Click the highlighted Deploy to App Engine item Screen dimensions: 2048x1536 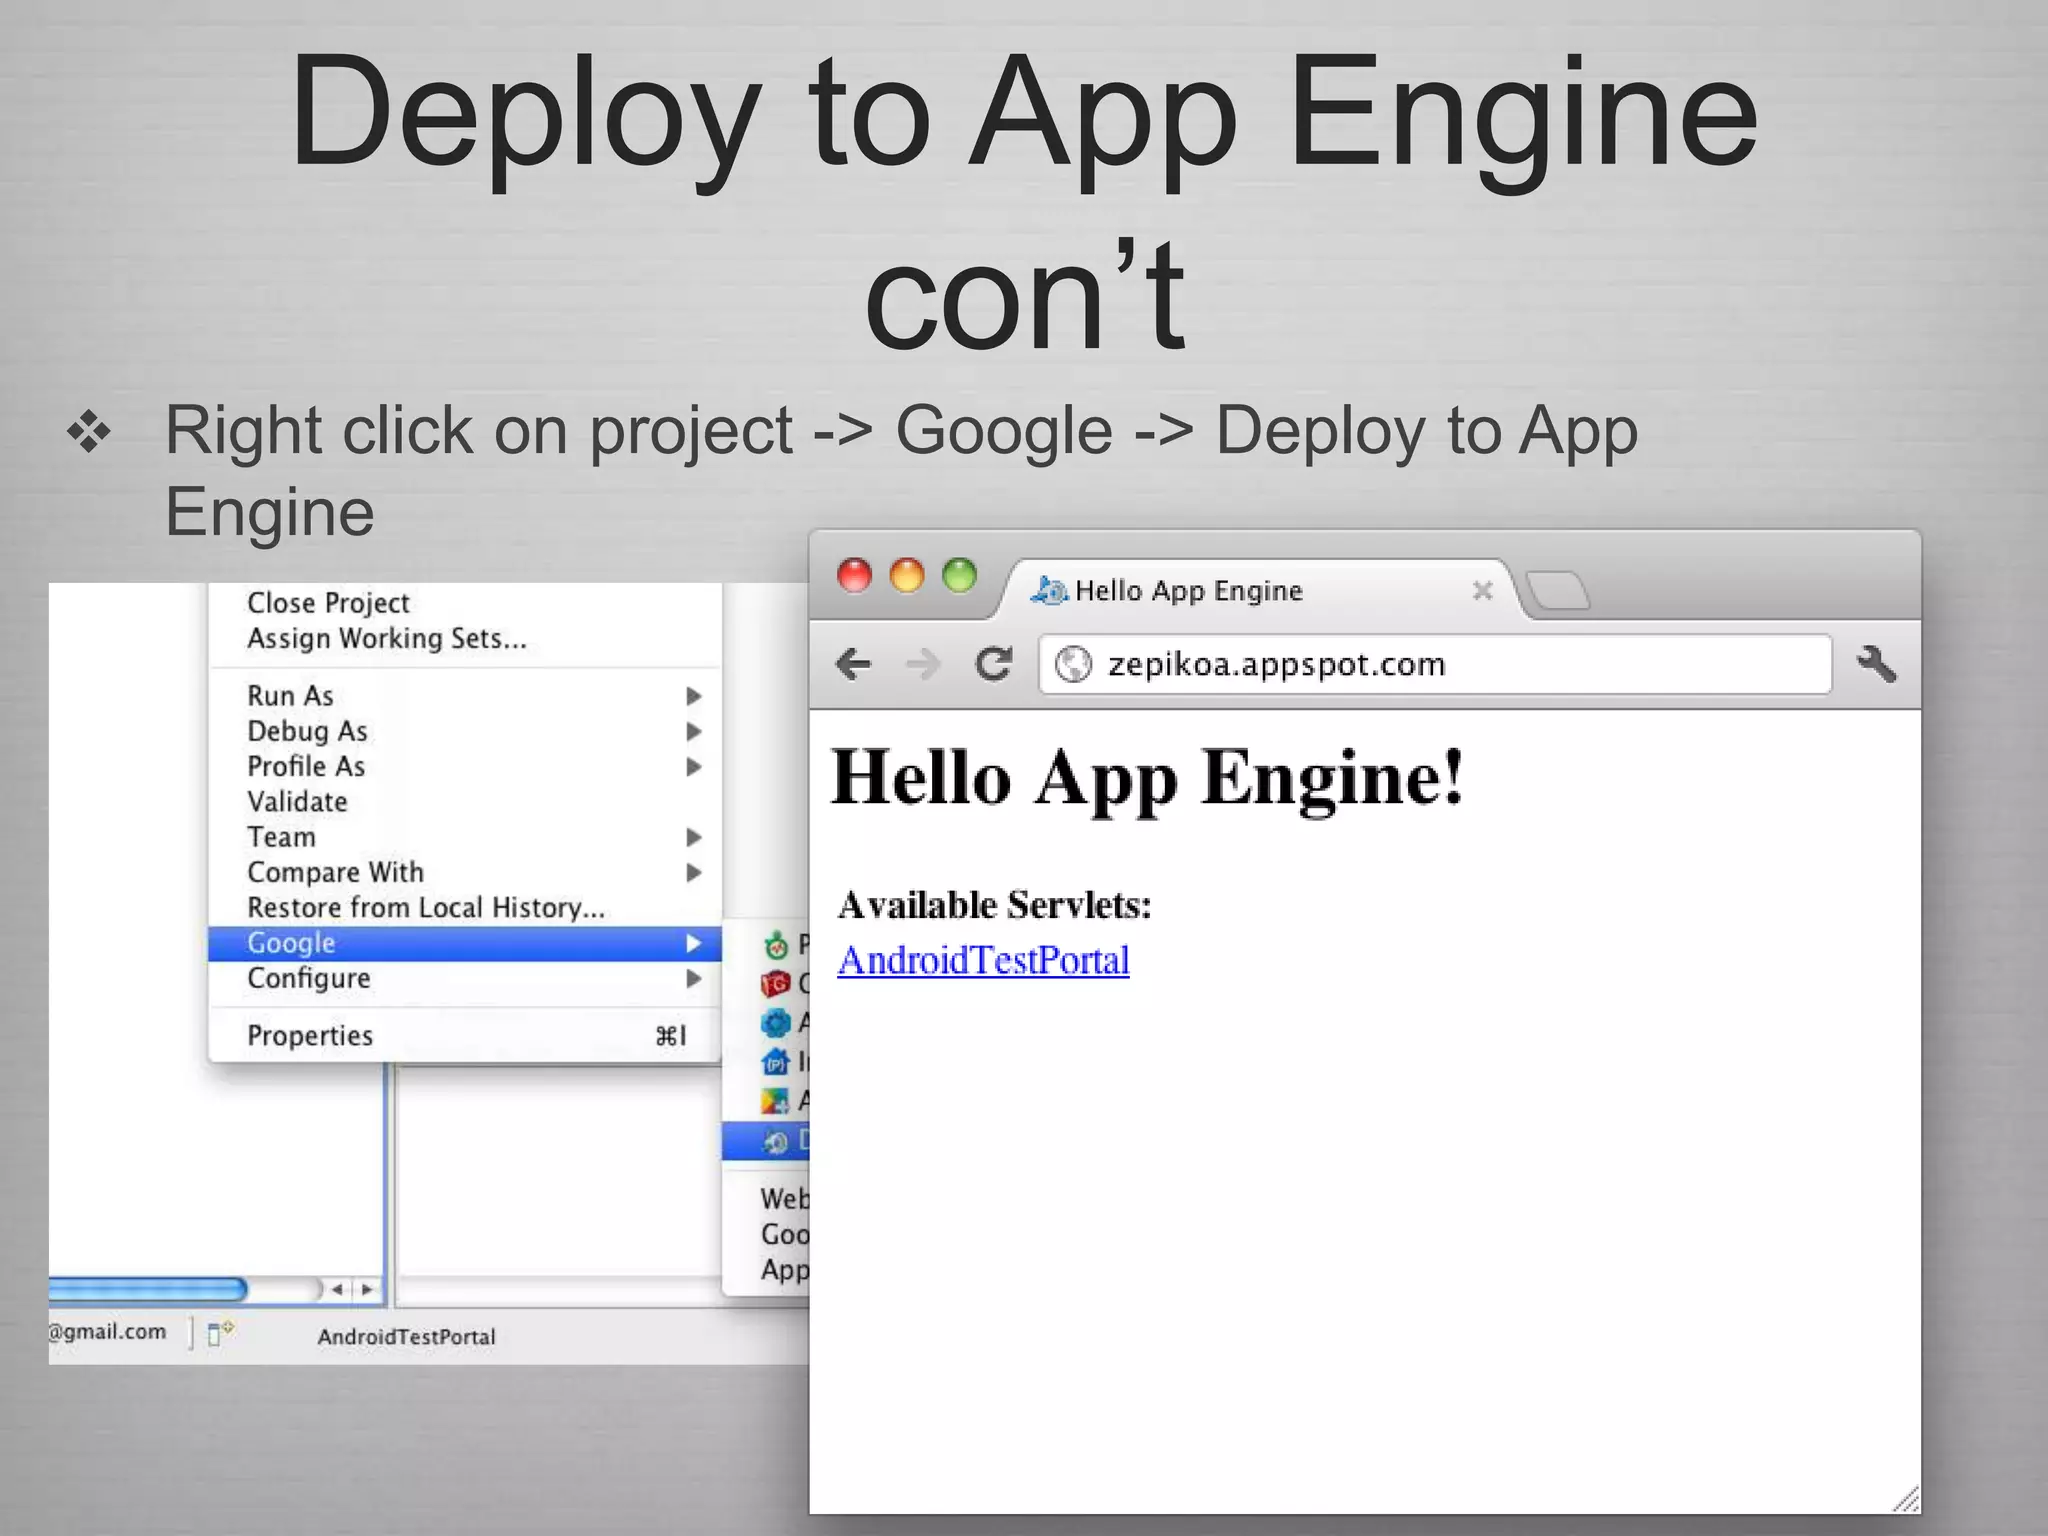[766, 1141]
